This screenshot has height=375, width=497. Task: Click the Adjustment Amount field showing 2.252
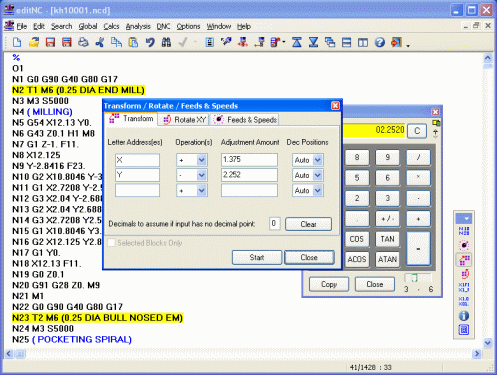tap(249, 175)
